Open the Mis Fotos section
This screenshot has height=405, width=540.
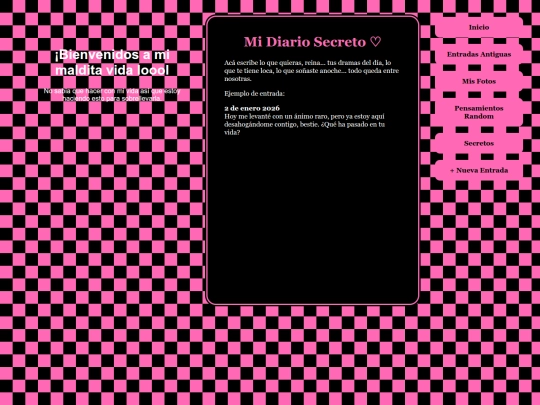pyautogui.click(x=479, y=81)
